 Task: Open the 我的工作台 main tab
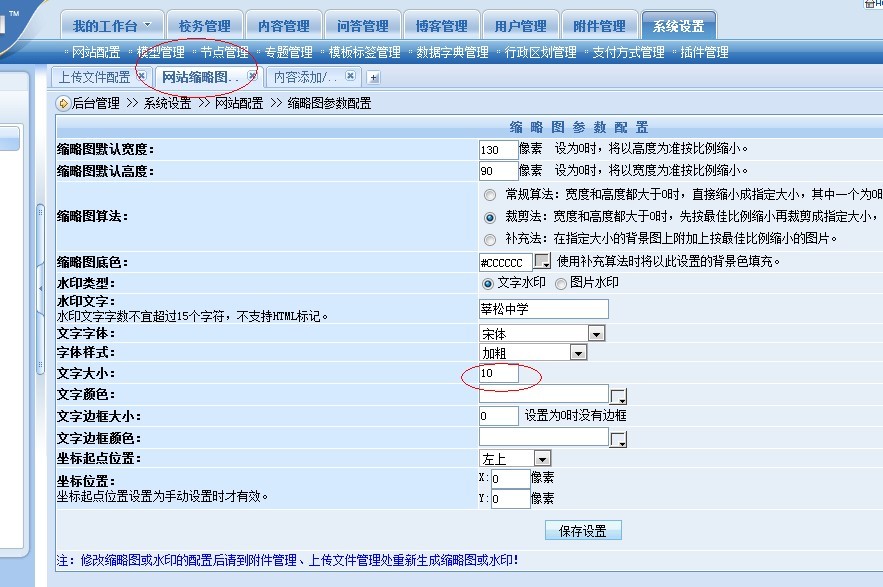coord(111,26)
